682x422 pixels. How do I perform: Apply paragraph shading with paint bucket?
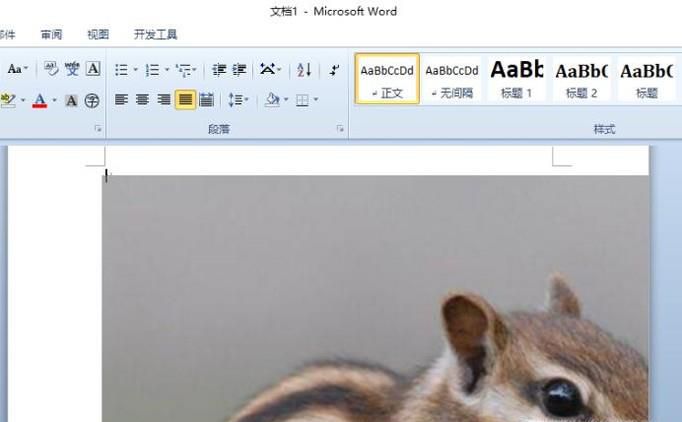tap(273, 100)
